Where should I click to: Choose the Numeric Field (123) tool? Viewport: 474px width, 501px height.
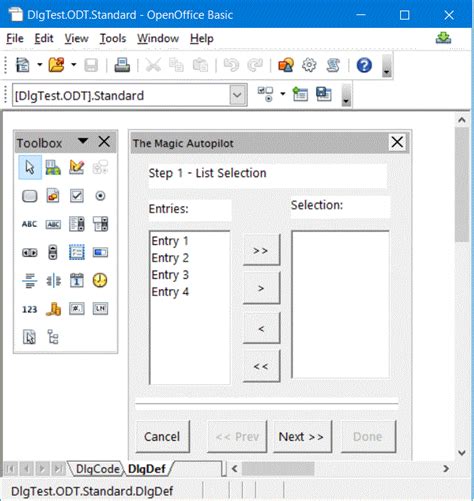tap(29, 309)
